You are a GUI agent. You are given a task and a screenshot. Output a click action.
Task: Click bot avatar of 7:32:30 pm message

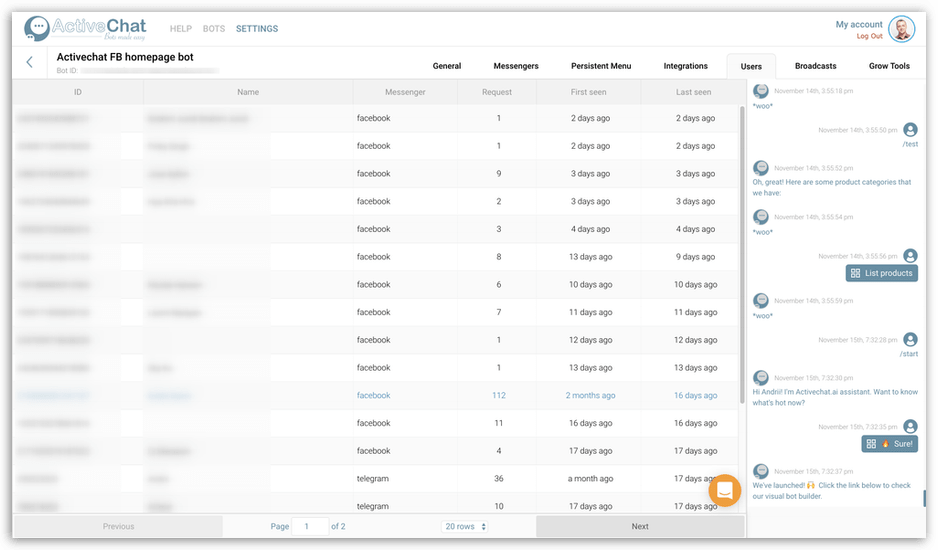(x=761, y=378)
